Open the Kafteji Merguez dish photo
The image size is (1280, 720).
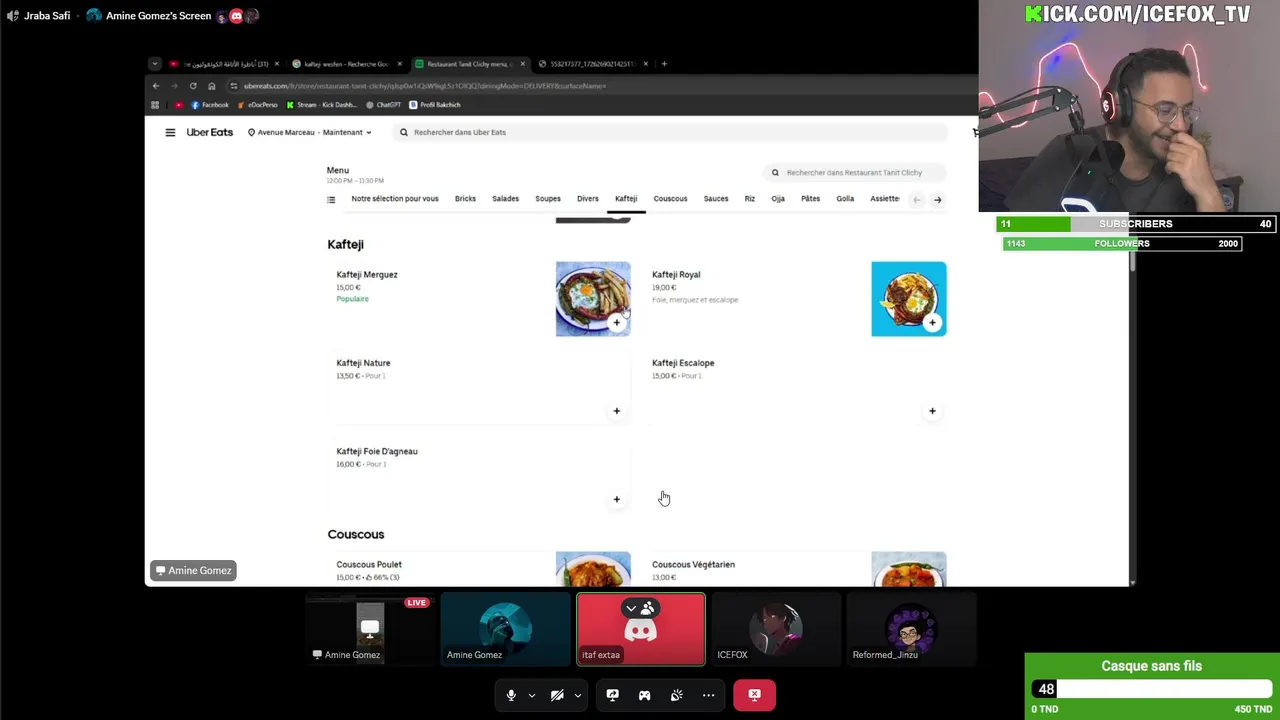[x=593, y=299]
